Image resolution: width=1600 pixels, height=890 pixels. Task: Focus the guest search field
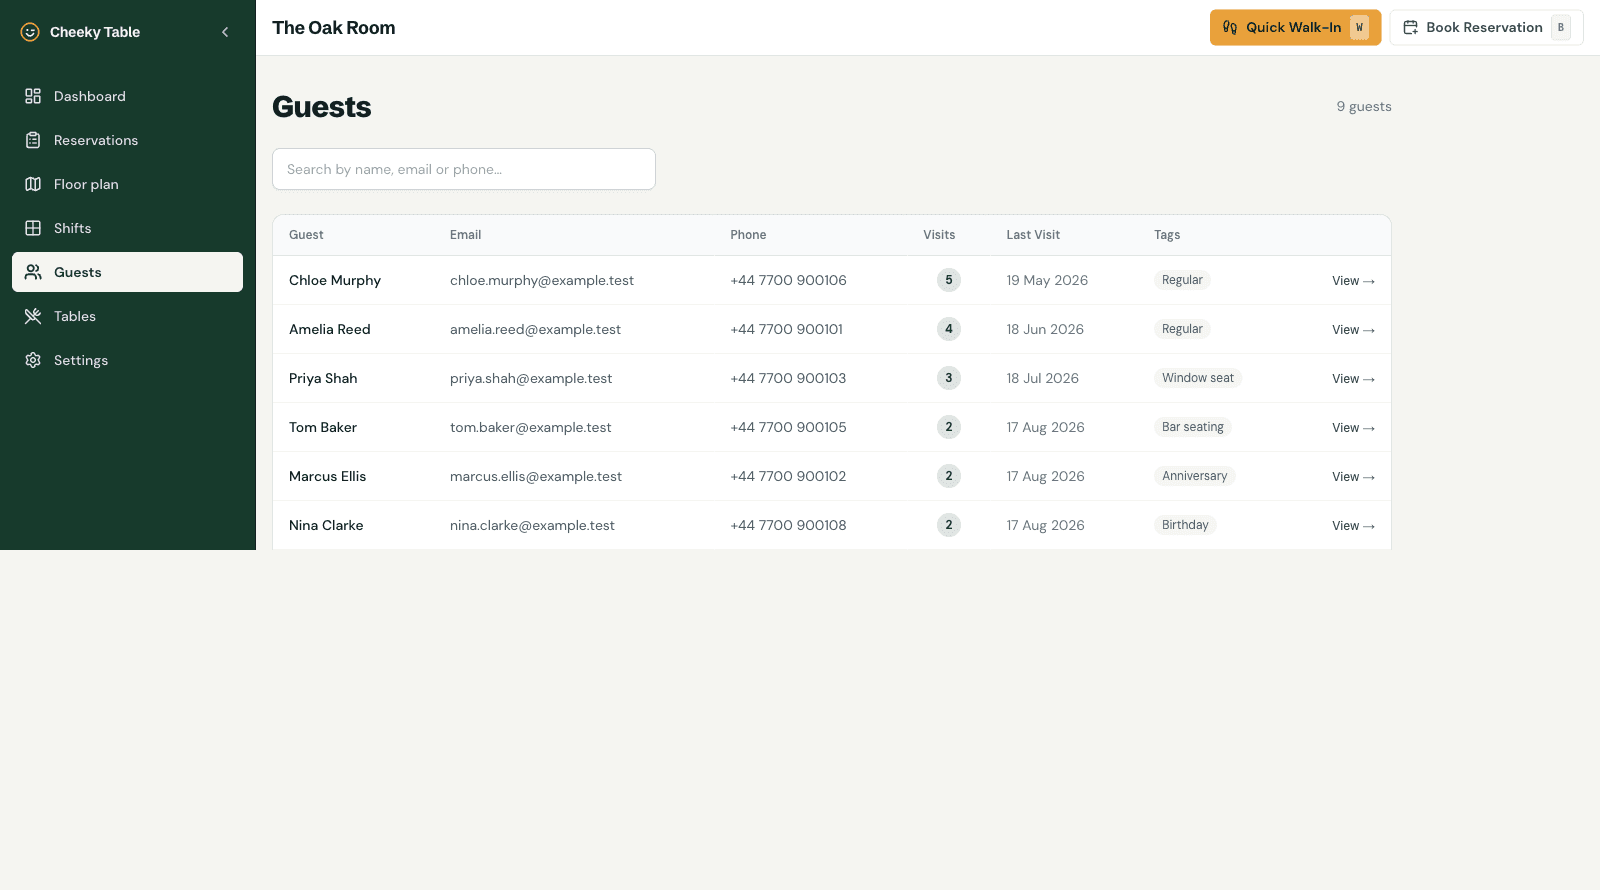(x=464, y=169)
